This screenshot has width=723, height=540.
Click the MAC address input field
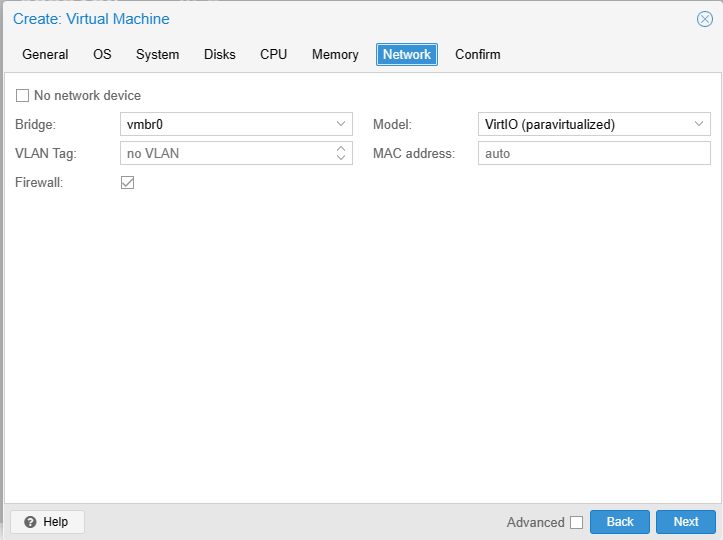click(594, 153)
